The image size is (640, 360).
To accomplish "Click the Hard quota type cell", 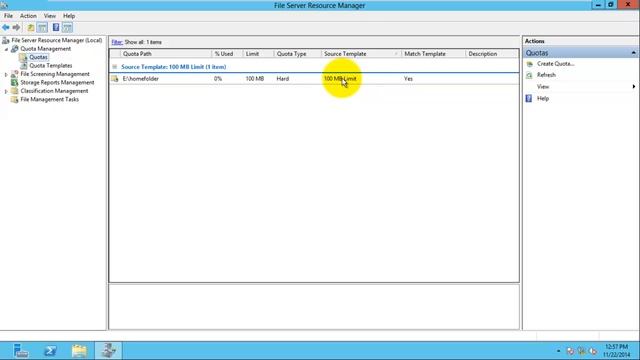I will [x=282, y=79].
